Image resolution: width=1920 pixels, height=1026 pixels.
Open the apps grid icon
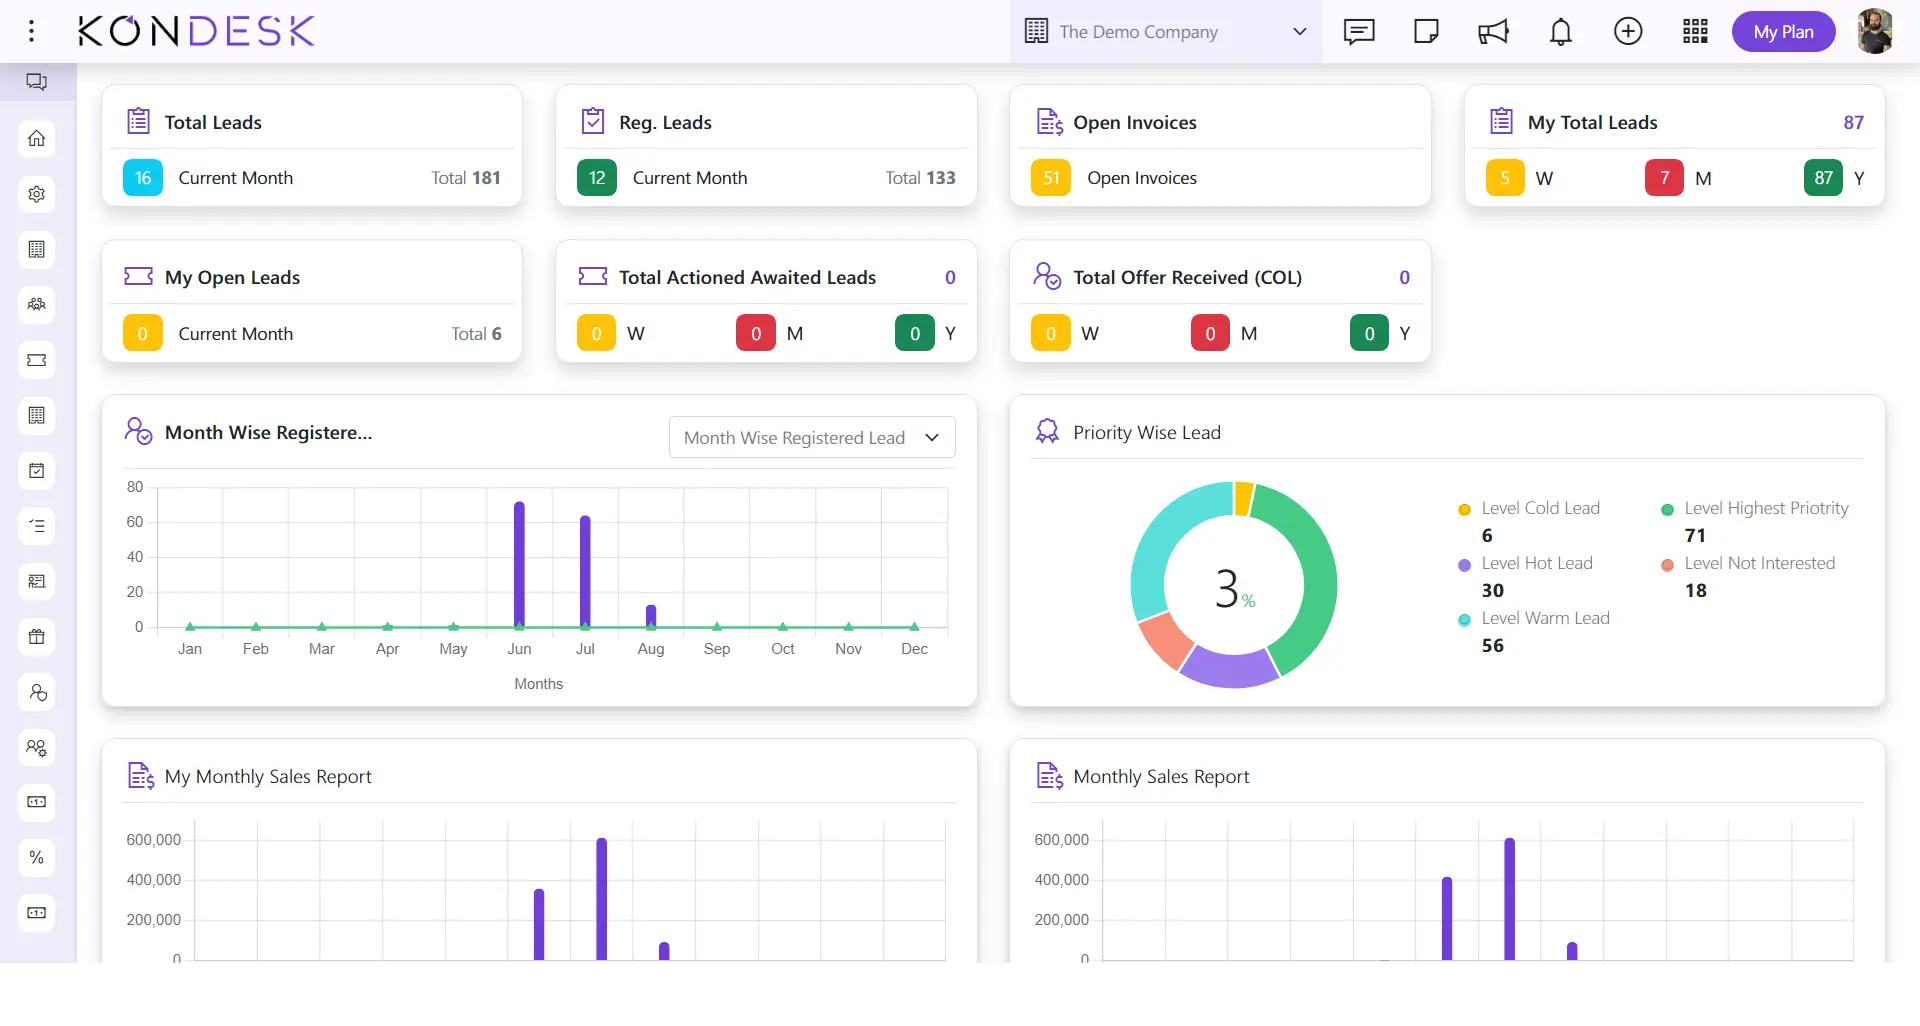[x=1695, y=32]
